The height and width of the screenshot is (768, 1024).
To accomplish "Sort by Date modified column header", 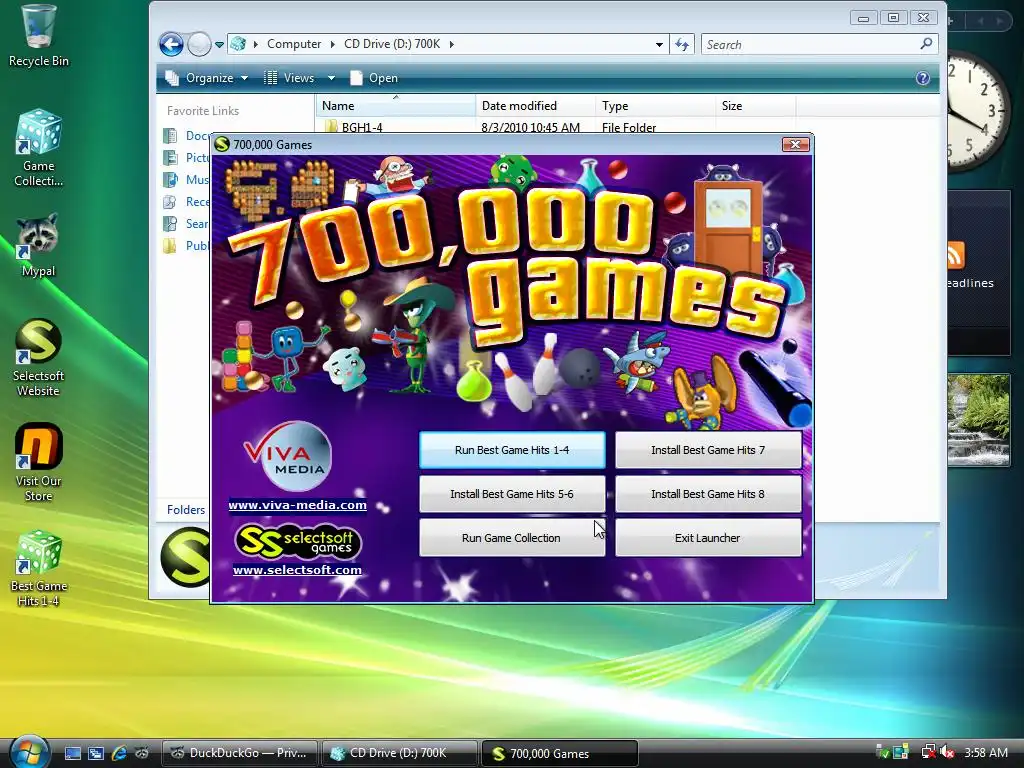I will pos(536,106).
